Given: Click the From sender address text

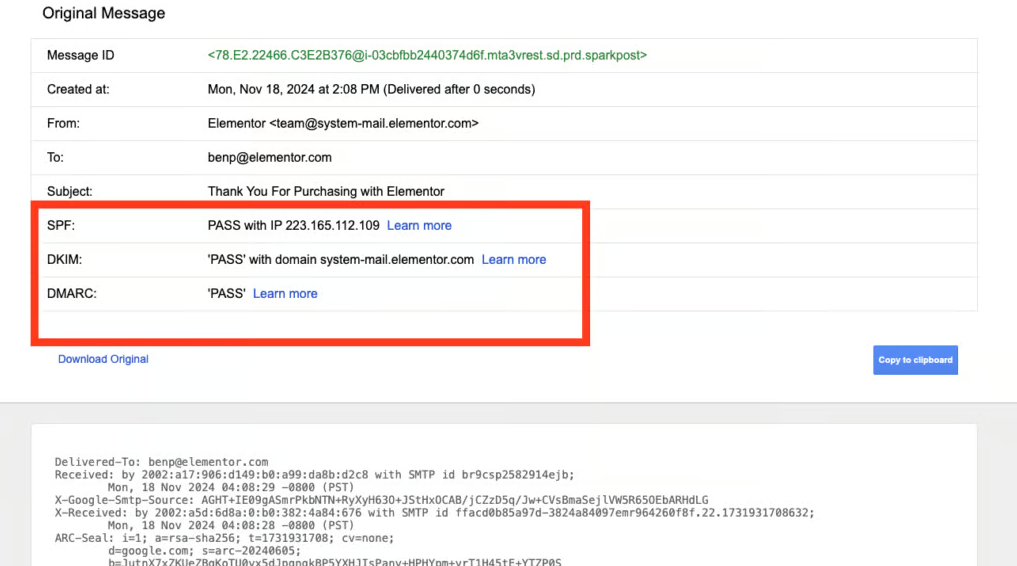Looking at the screenshot, I should point(343,123).
